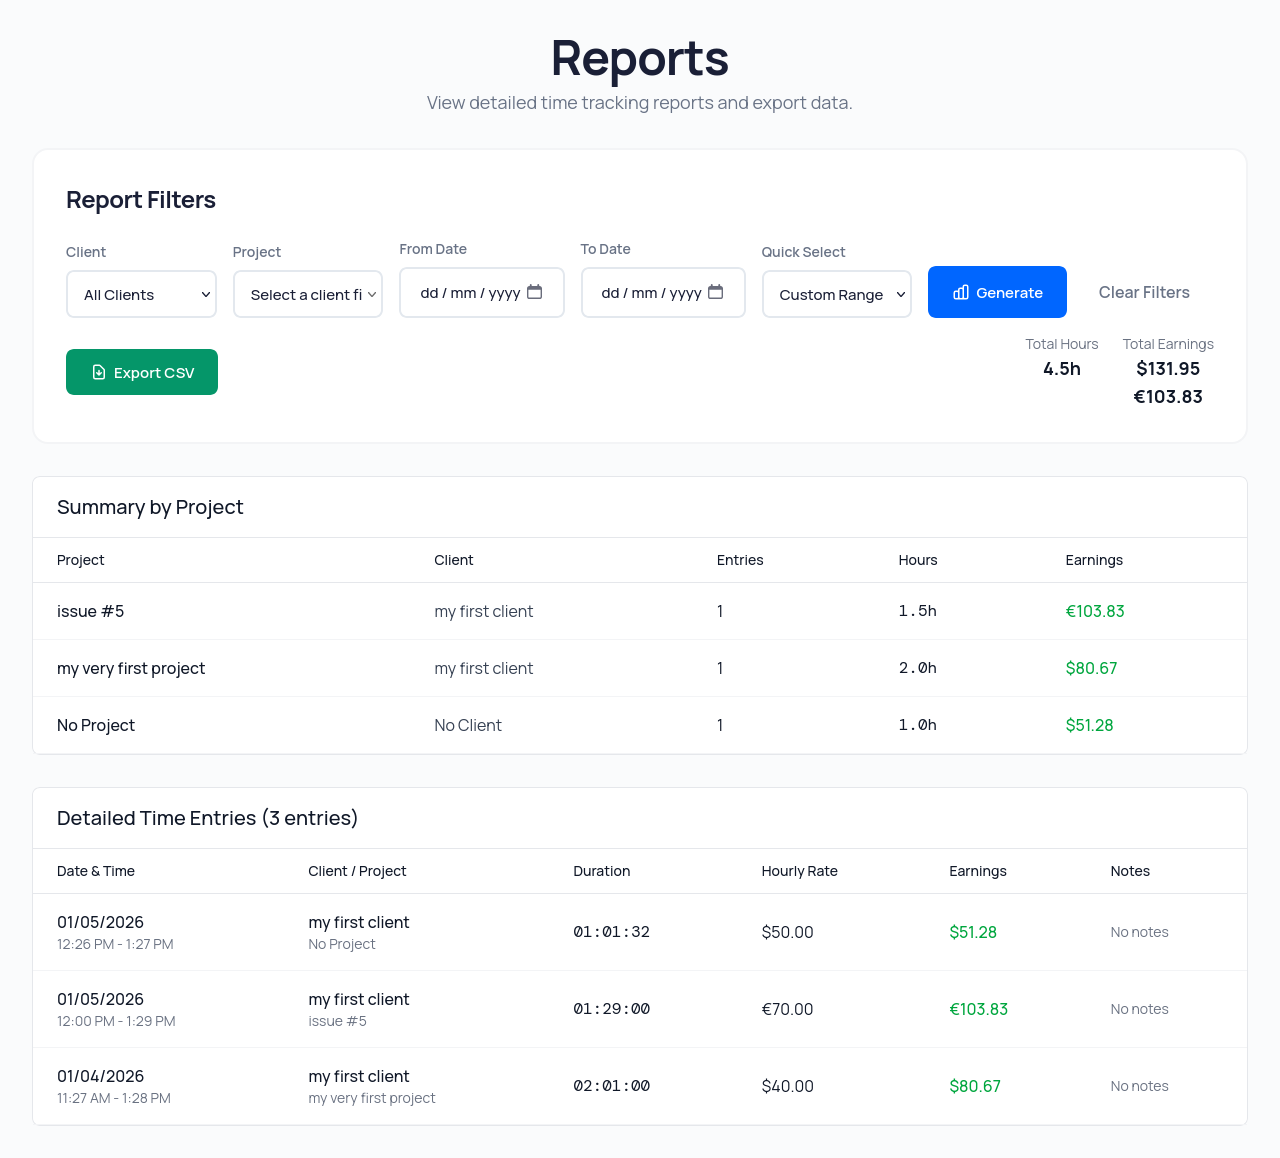Click the Earnings column header in Summary by Project

tap(1094, 560)
